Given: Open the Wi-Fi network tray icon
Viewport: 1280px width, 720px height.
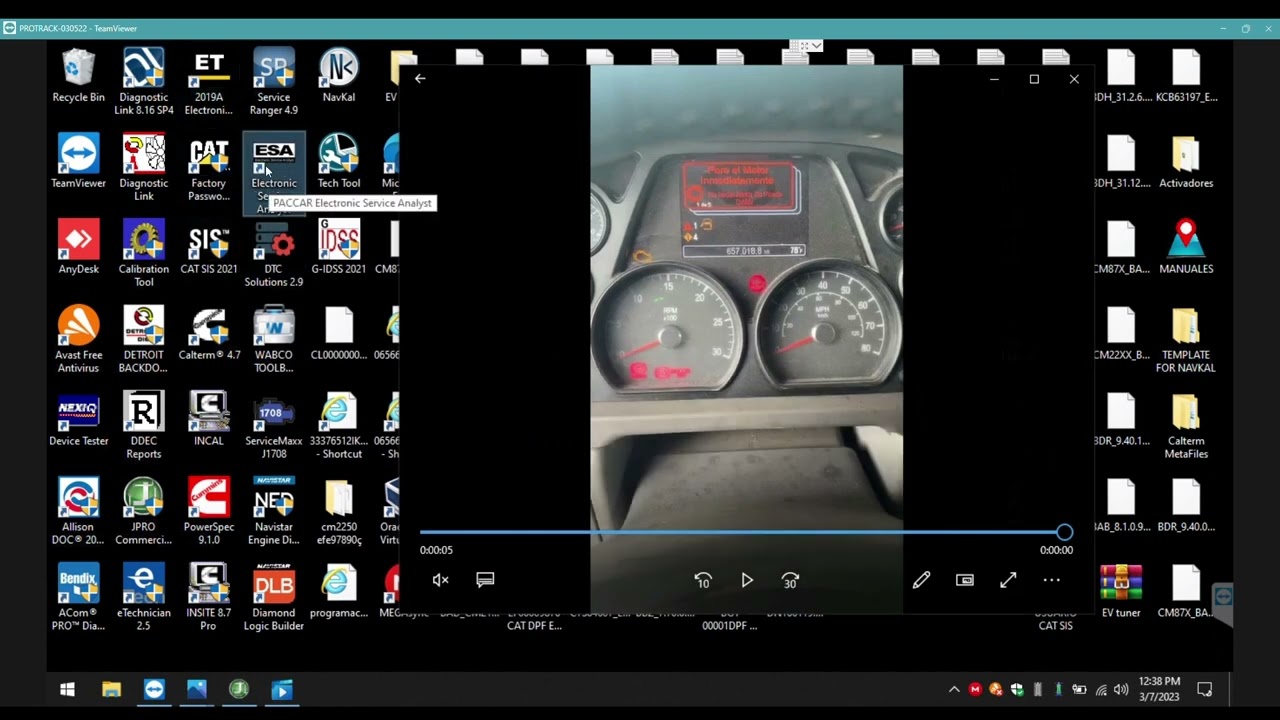Looking at the screenshot, I should coord(1101,689).
